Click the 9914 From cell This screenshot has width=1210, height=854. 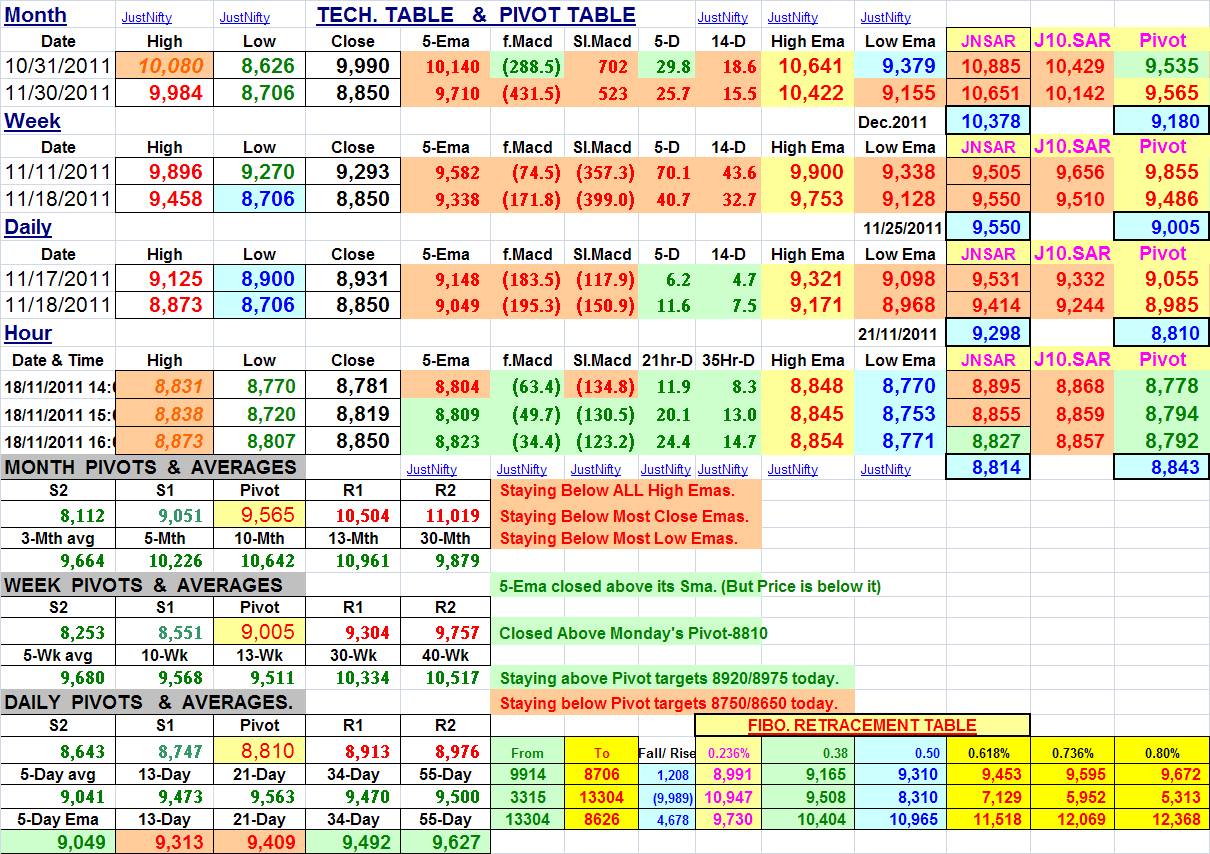pos(527,773)
